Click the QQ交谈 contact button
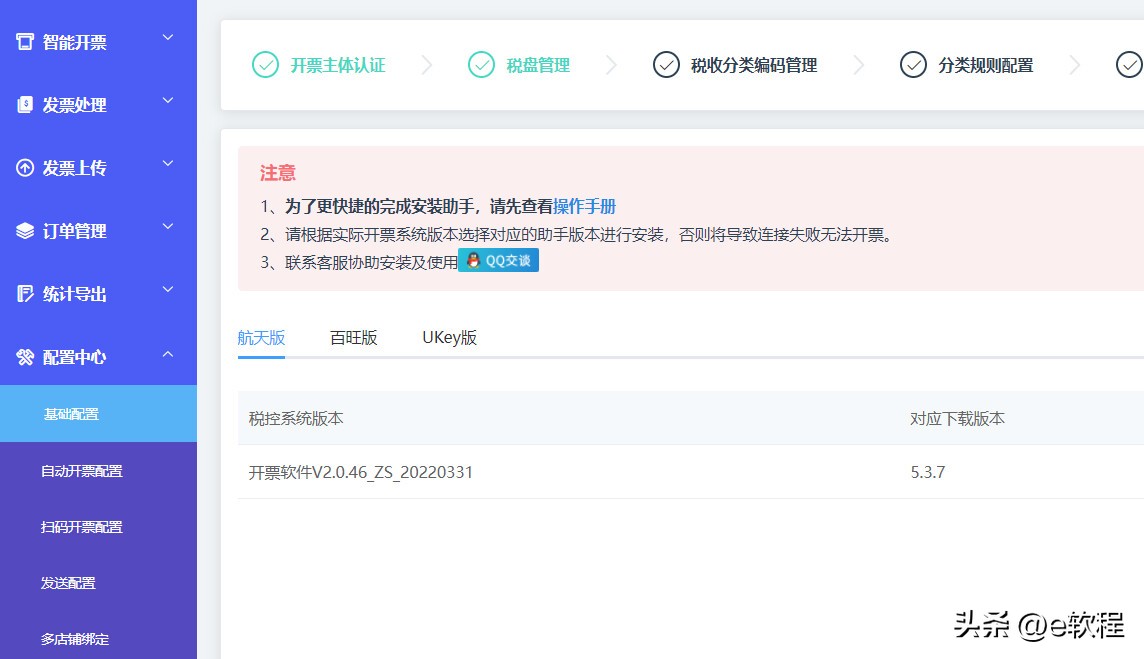 [497, 260]
